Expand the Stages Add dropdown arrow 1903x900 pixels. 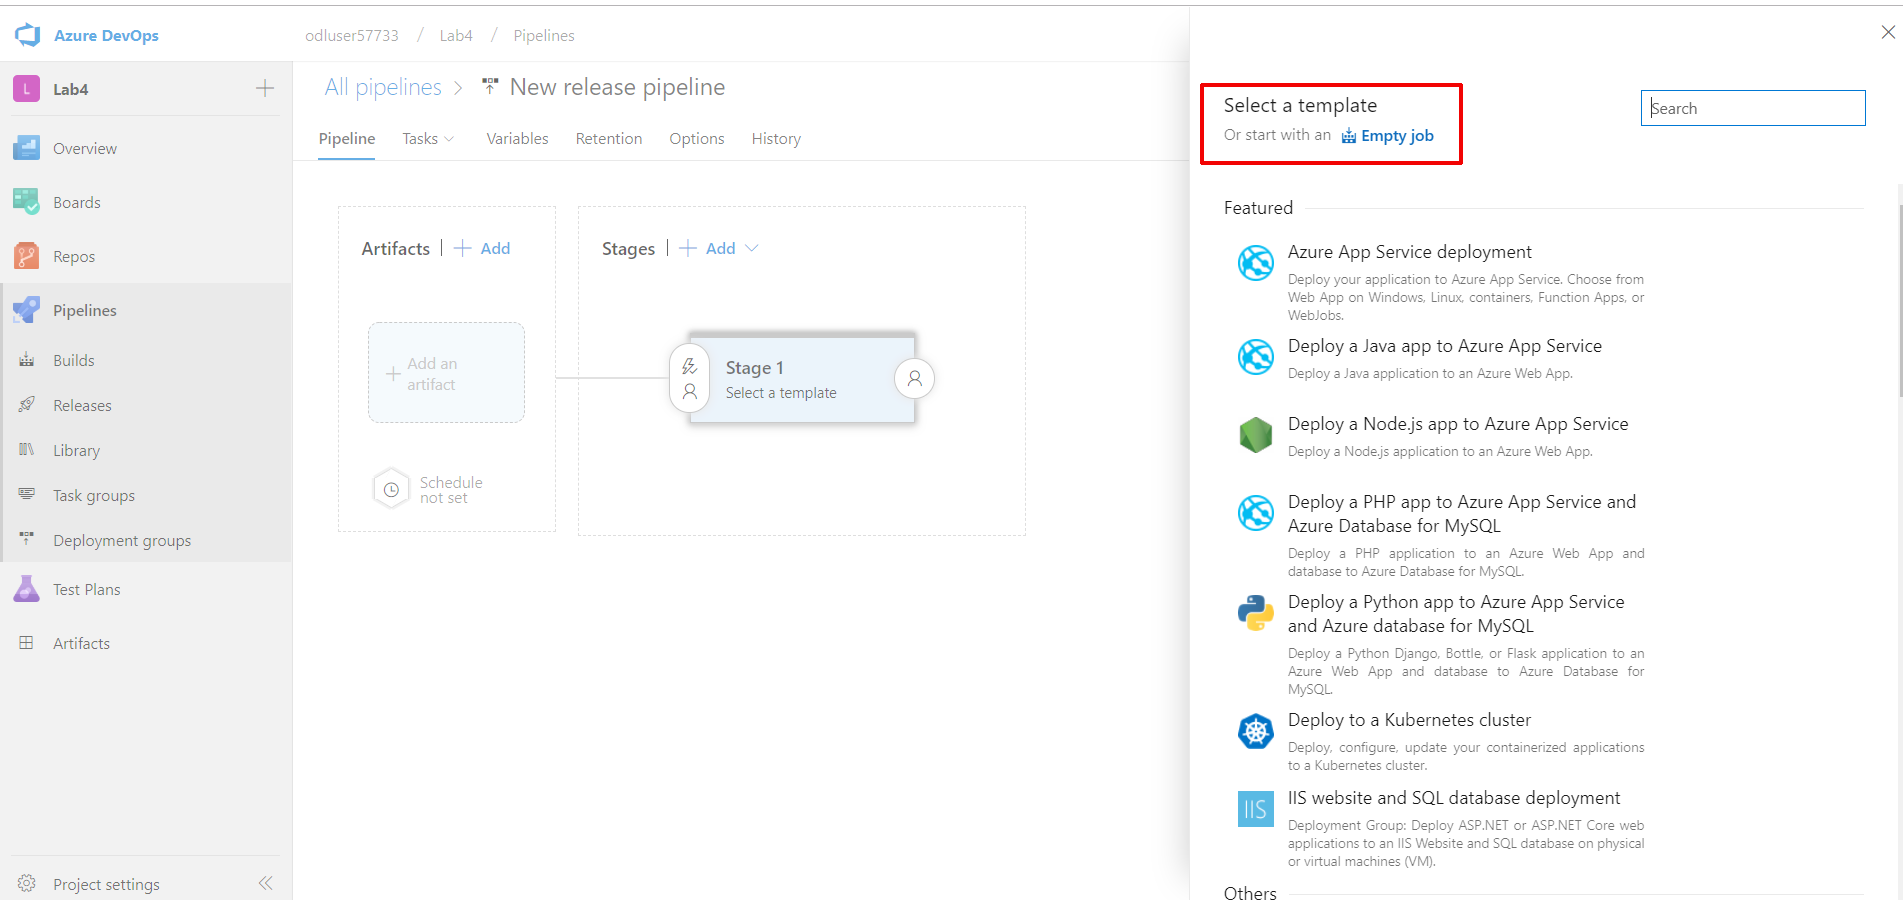pyautogui.click(x=752, y=248)
